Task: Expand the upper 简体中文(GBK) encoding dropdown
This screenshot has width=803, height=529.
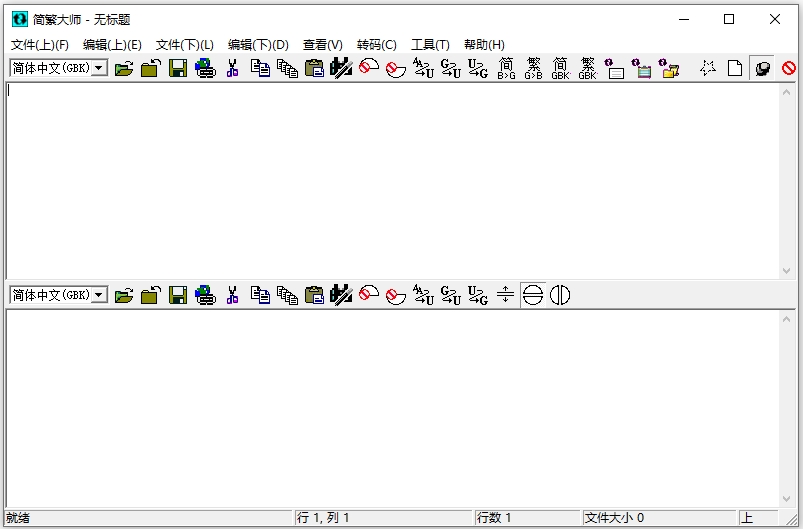Action: [99, 68]
